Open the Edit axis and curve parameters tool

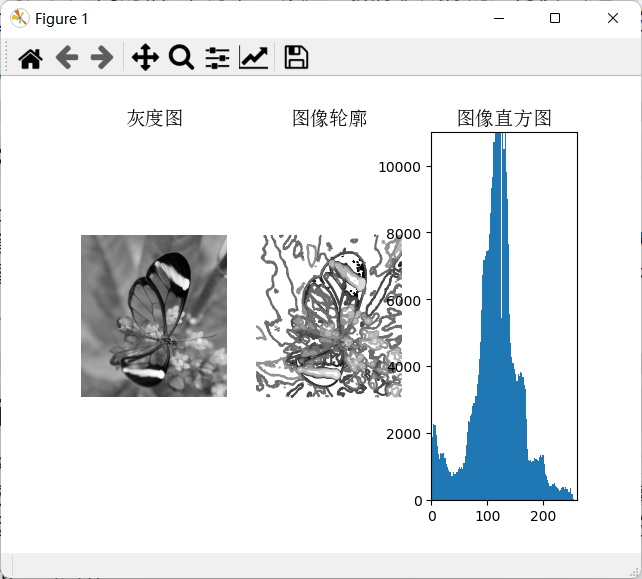(x=253, y=57)
